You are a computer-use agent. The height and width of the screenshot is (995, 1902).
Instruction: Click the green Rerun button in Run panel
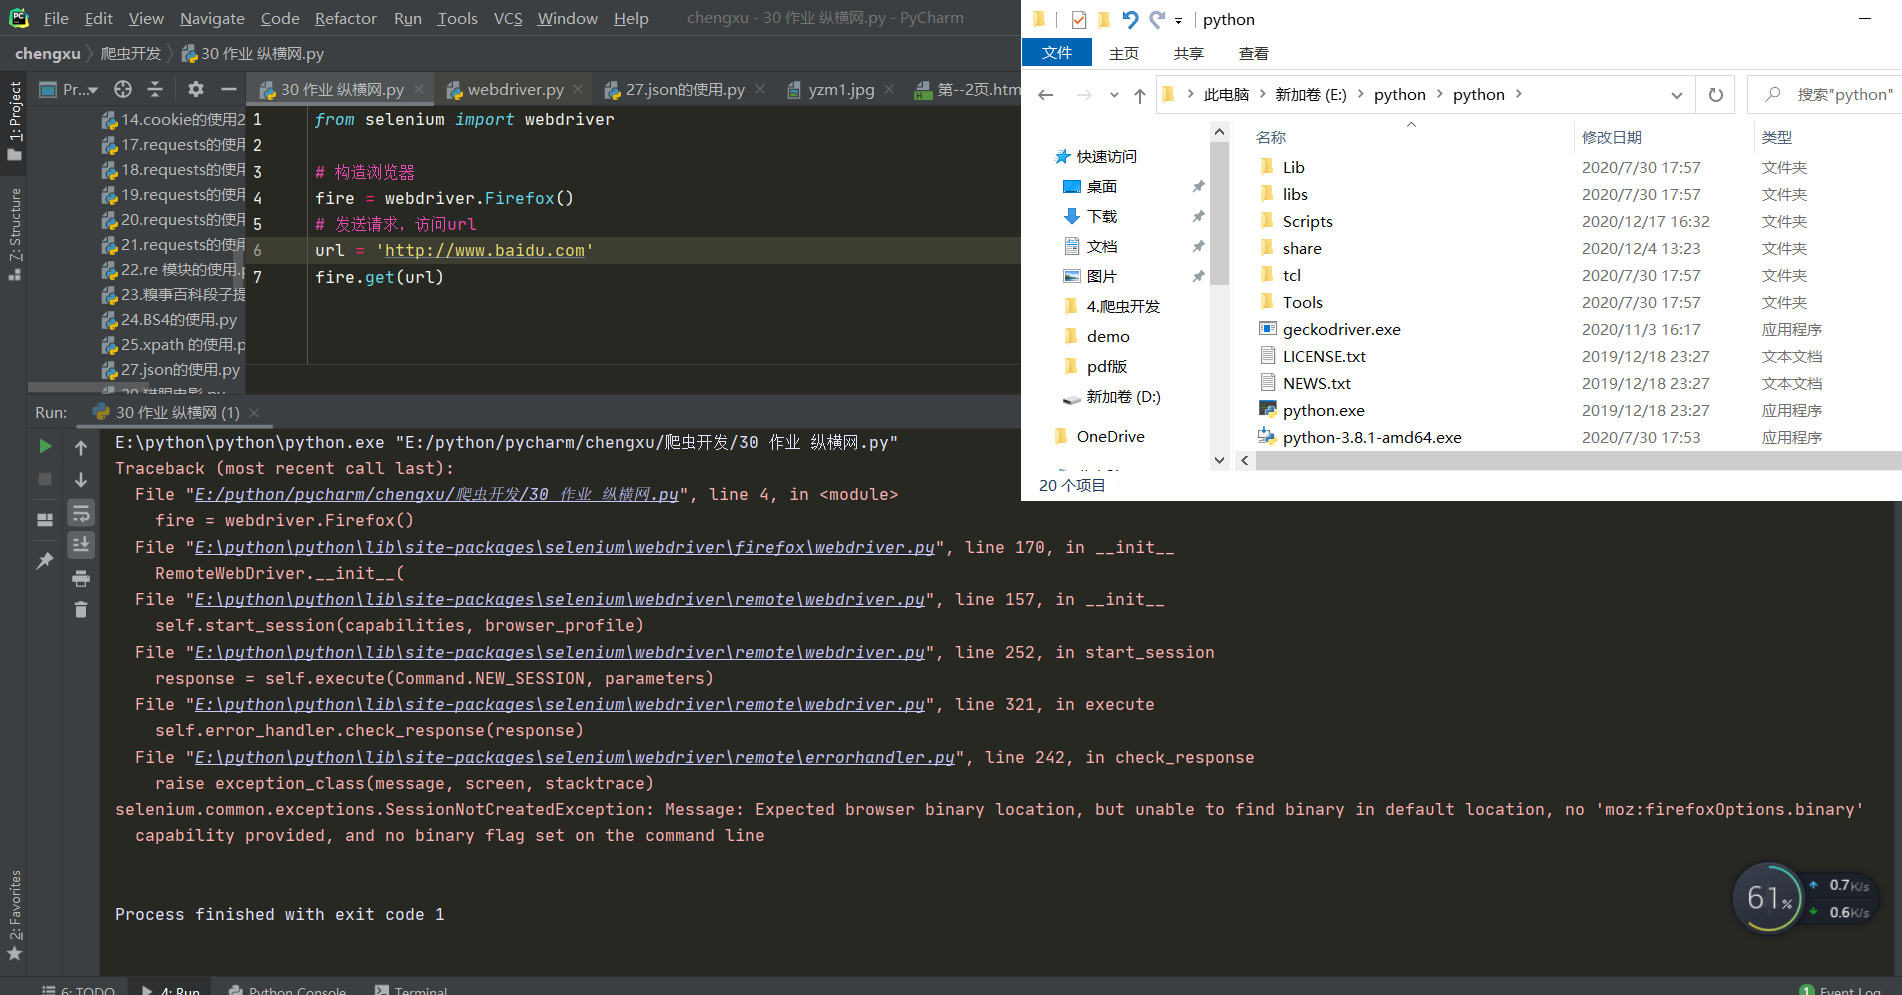pos(45,446)
